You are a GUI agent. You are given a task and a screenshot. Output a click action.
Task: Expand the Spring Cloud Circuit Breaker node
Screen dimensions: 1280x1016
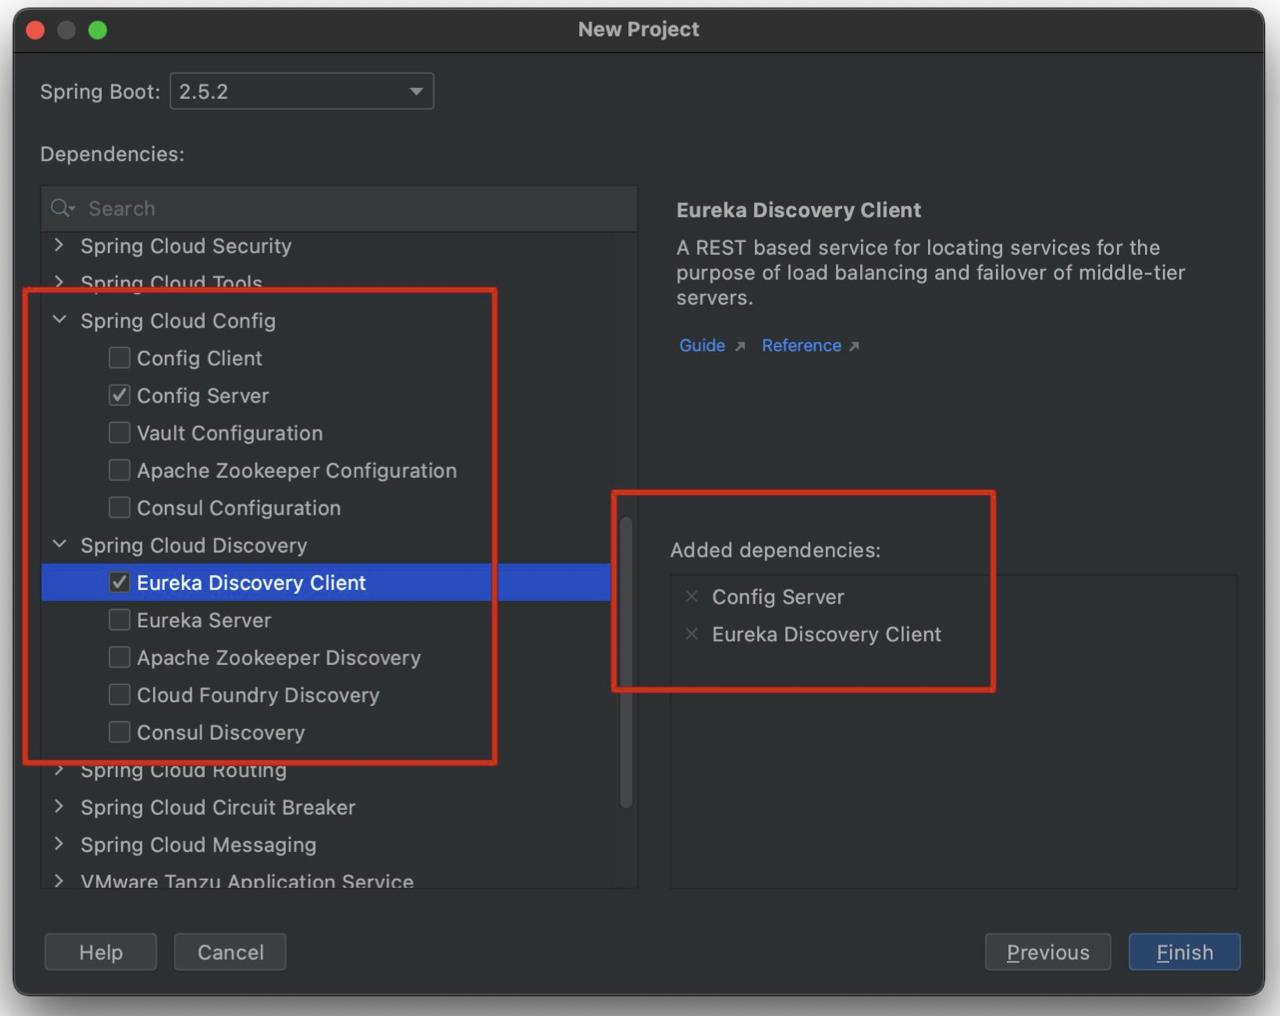[x=59, y=806]
